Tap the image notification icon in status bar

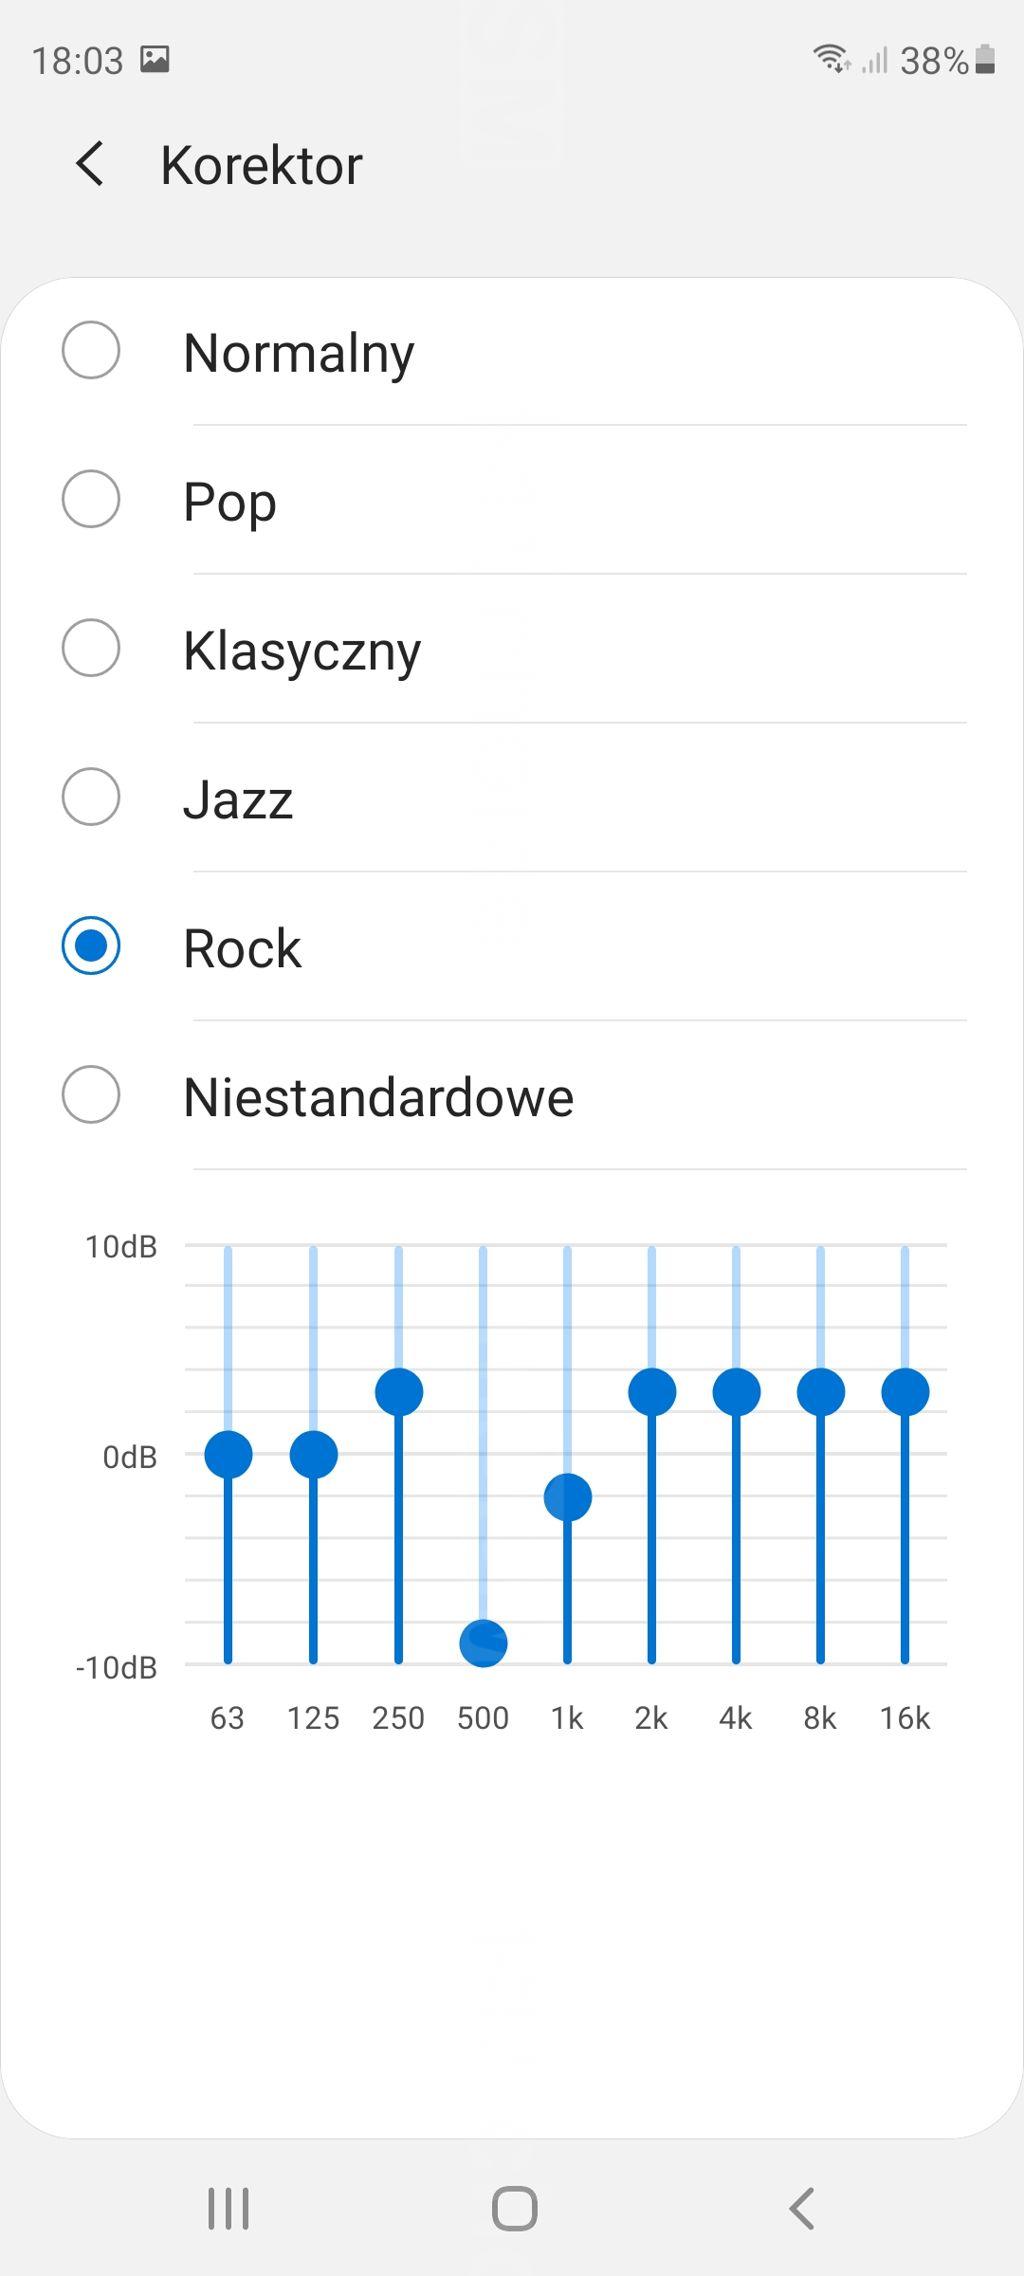click(x=155, y=60)
